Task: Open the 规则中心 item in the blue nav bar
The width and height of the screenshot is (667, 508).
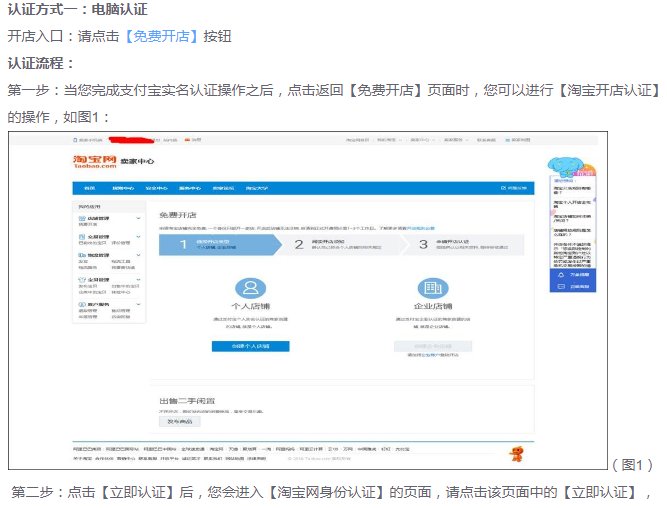Action: point(123,188)
